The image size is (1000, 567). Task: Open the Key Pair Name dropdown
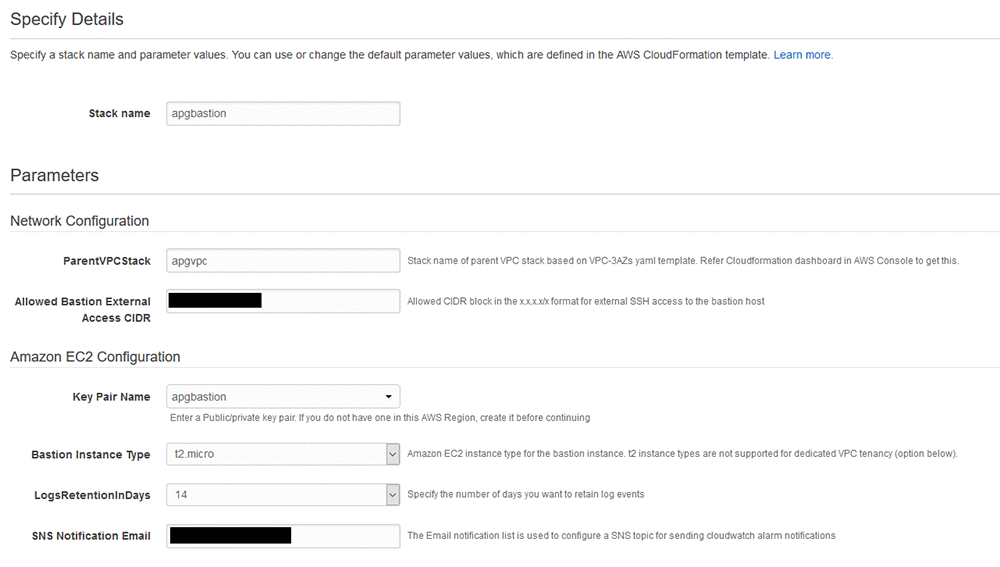pos(283,397)
